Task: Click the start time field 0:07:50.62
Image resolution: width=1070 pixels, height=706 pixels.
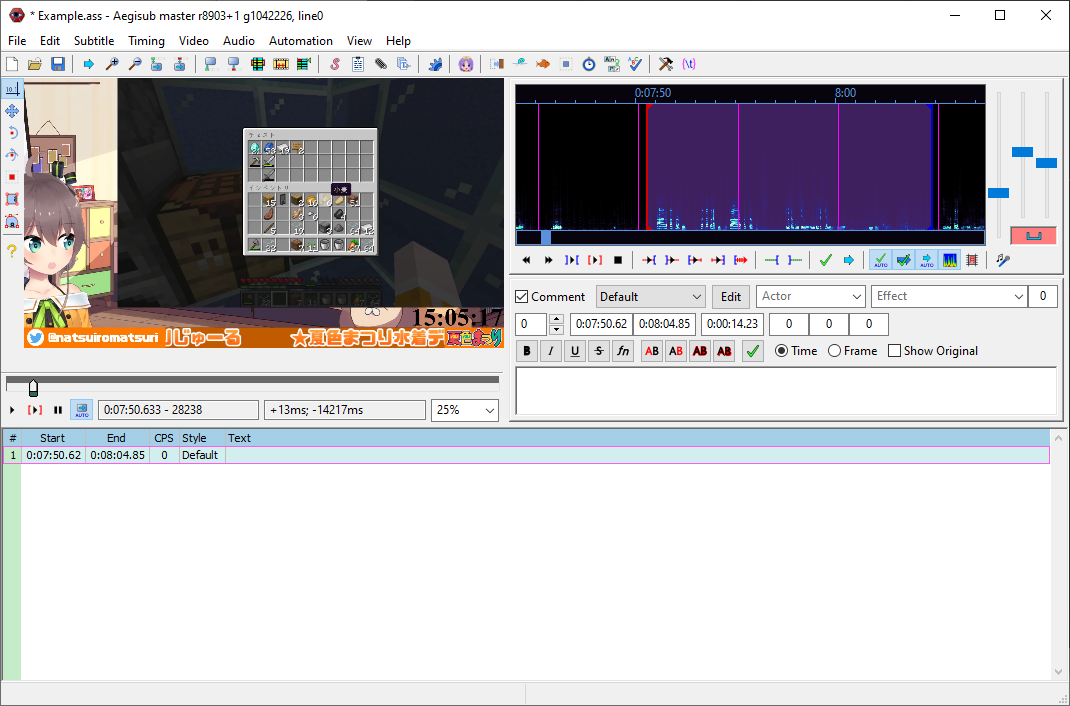Action: point(601,324)
